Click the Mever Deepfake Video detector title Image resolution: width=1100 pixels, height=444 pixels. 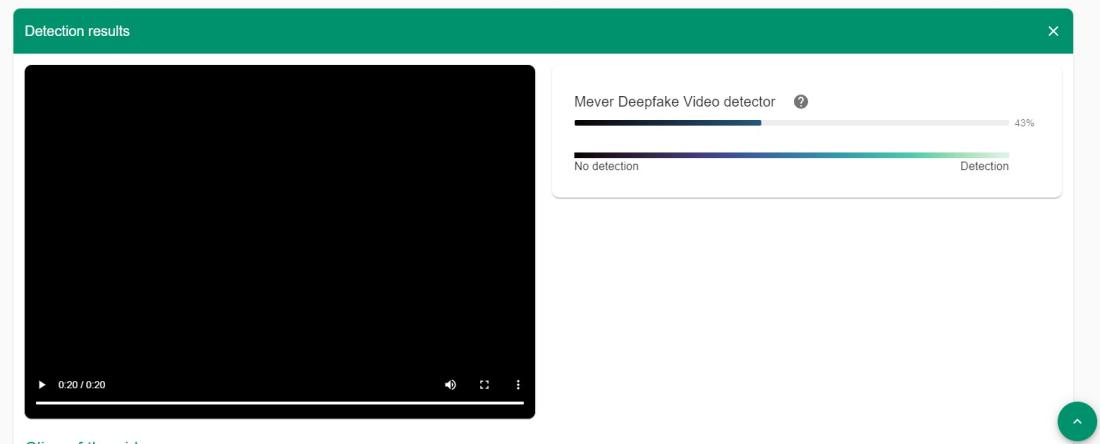[674, 102]
